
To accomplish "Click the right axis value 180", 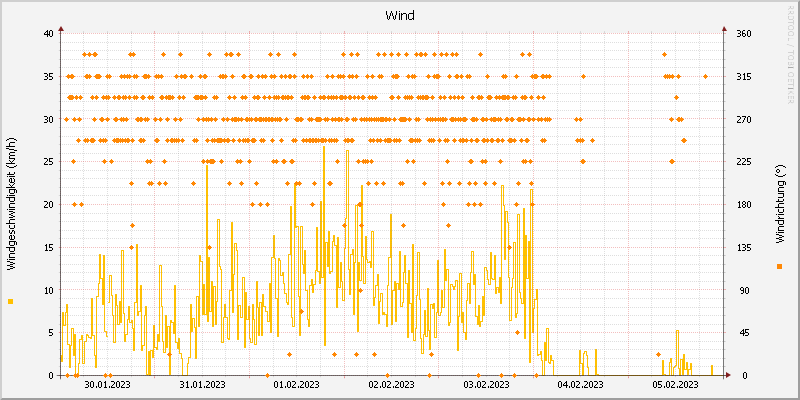I will [744, 205].
